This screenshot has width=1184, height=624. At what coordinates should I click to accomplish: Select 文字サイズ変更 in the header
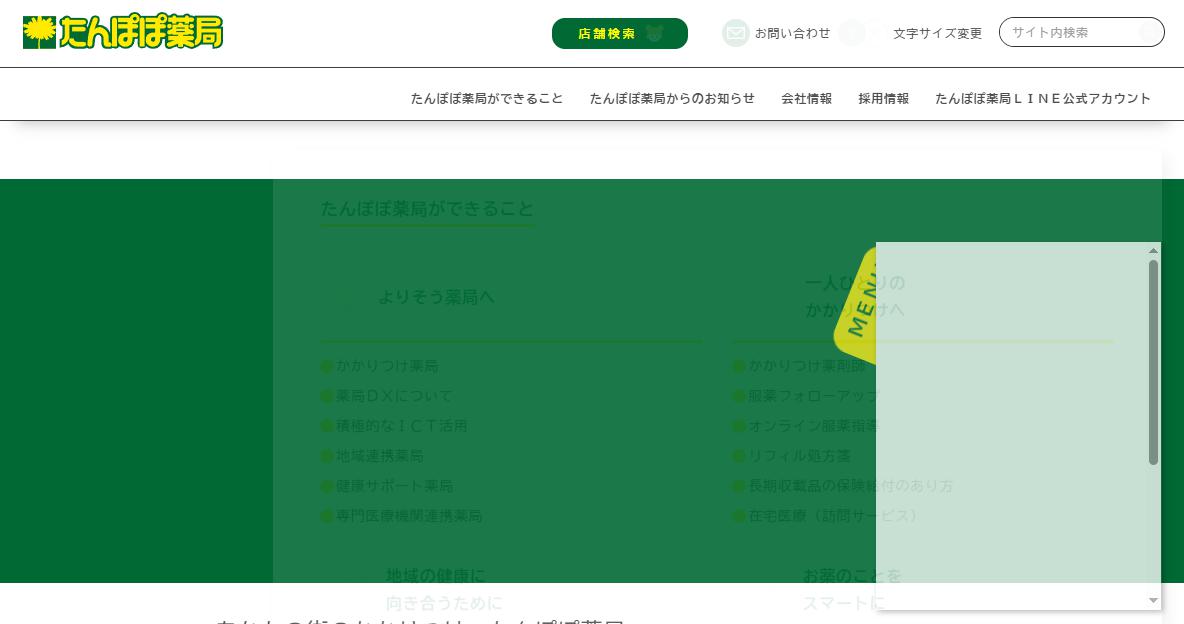pos(938,33)
